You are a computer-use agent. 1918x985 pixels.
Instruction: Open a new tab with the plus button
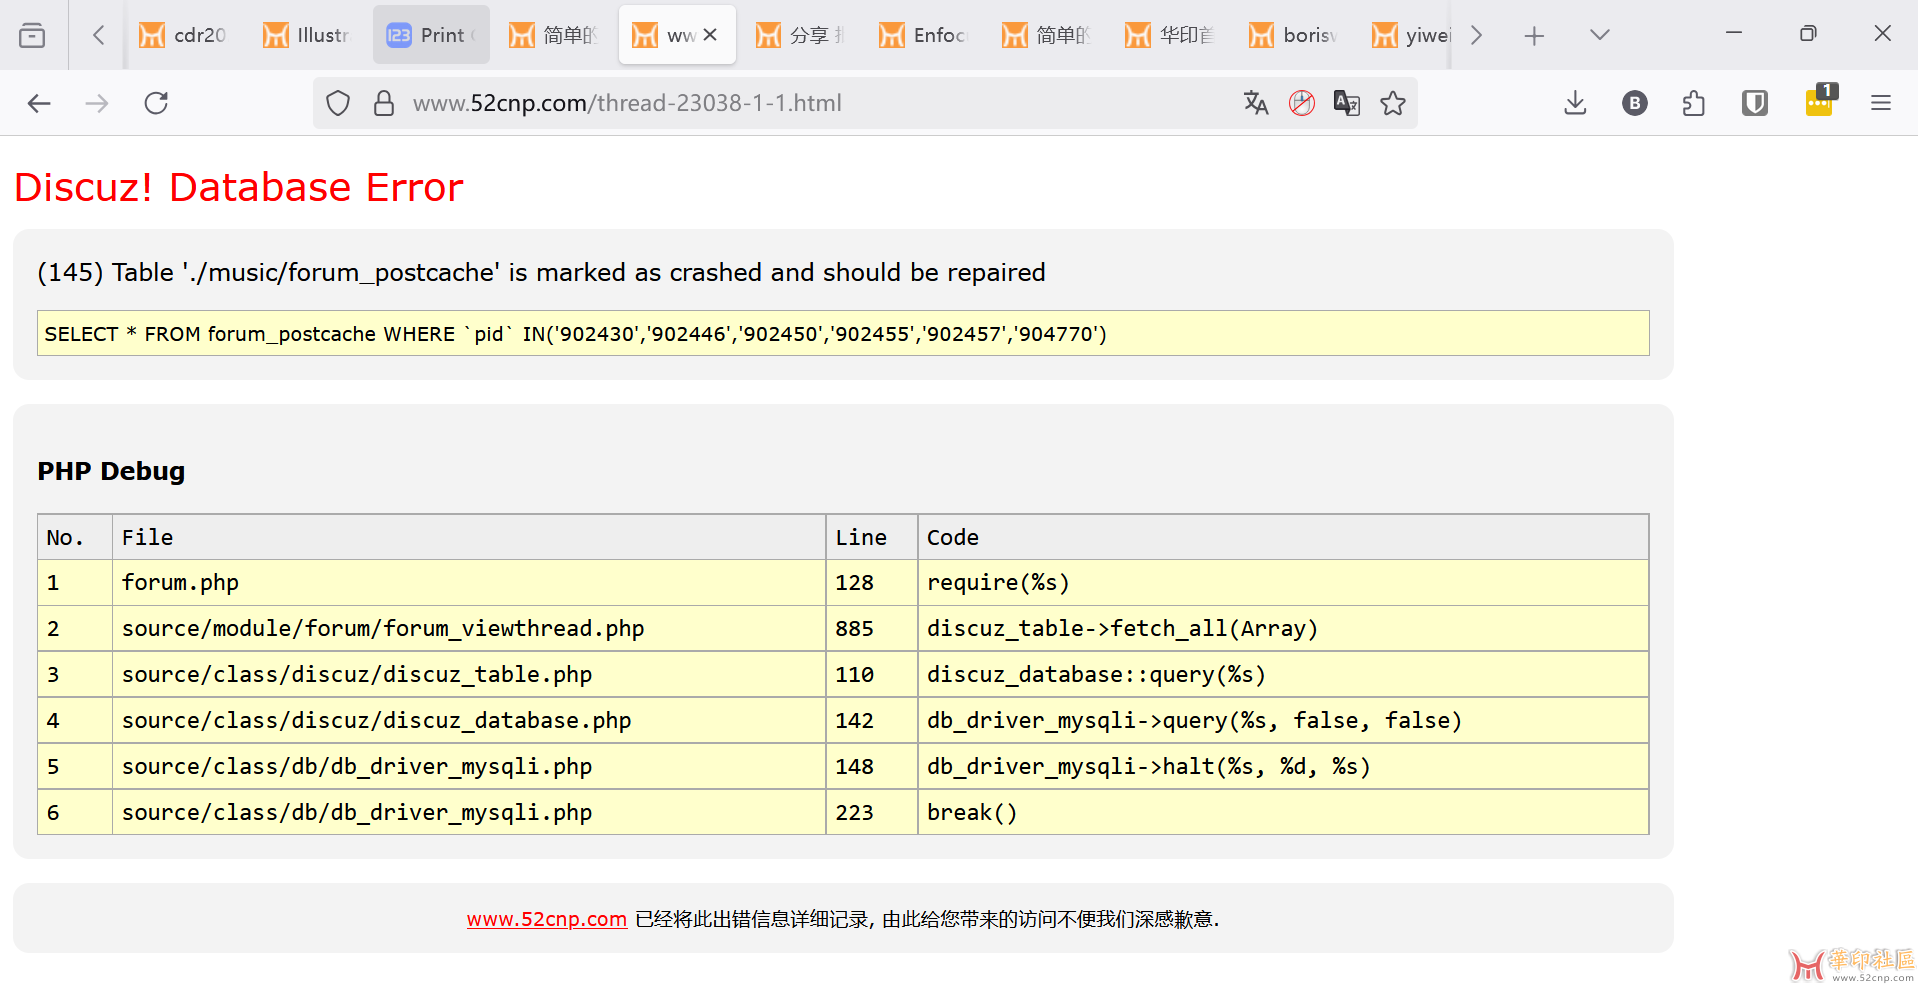click(1534, 36)
